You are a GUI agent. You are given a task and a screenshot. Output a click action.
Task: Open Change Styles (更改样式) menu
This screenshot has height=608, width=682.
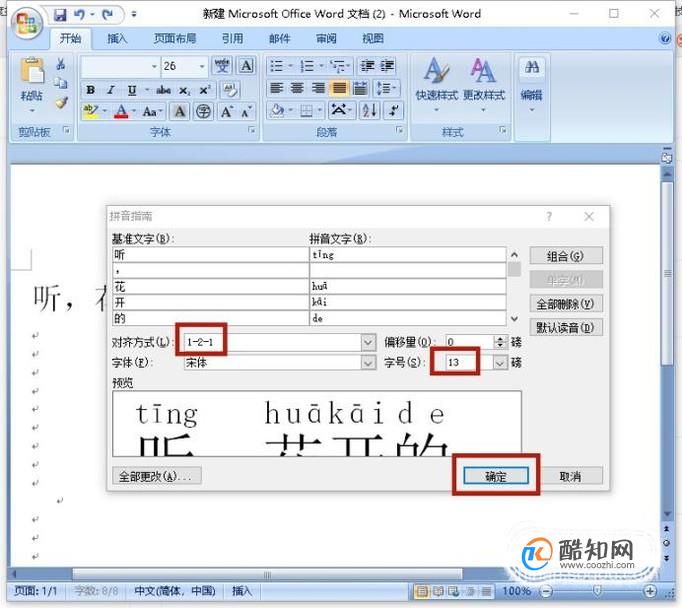tap(484, 83)
